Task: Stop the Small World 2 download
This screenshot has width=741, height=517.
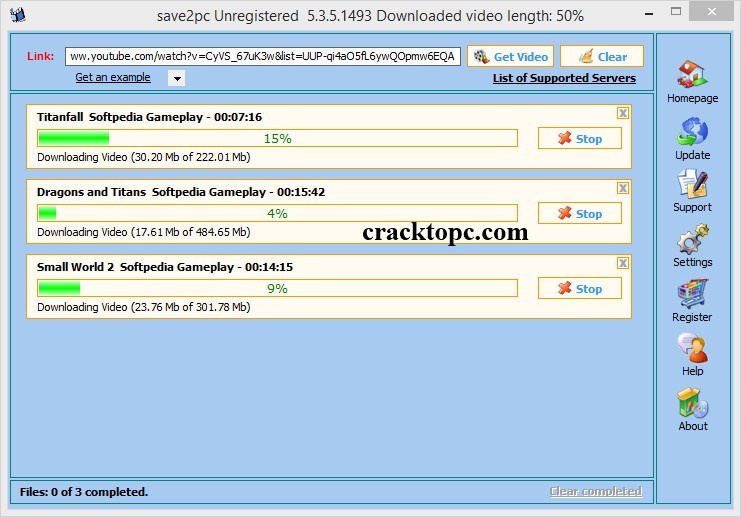Action: [580, 289]
